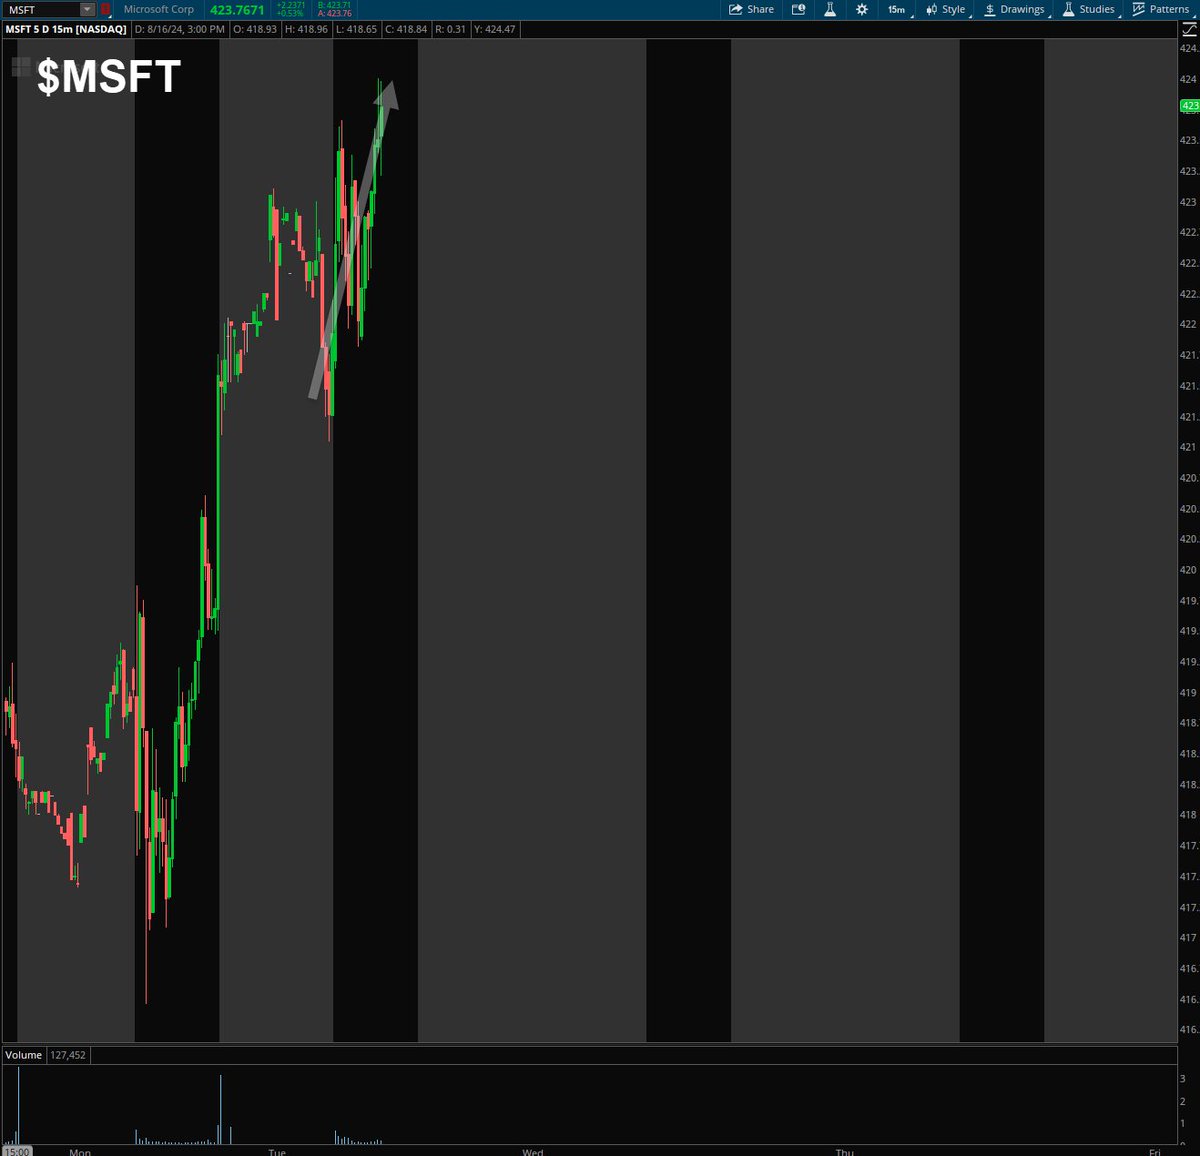Screen dimensions: 1200x1156
Task: Click the Tue label on time axis
Action: [277, 1152]
